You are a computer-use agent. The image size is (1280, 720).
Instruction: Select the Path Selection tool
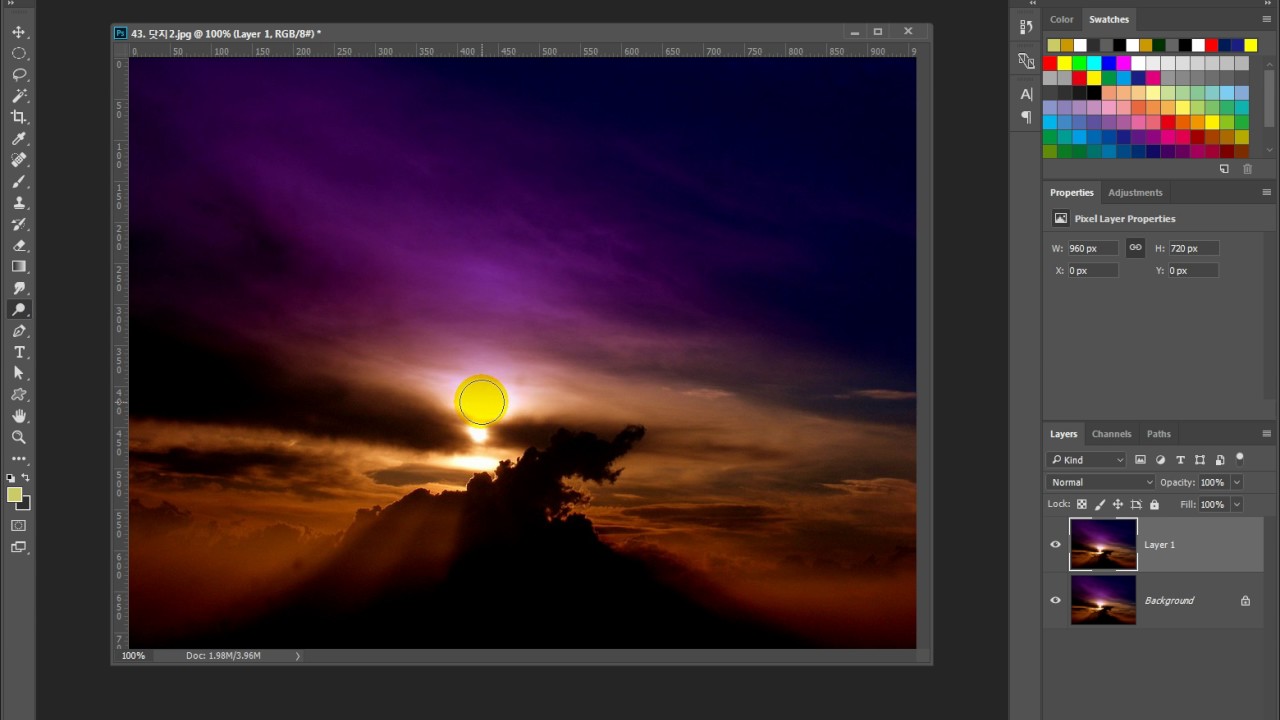point(19,373)
